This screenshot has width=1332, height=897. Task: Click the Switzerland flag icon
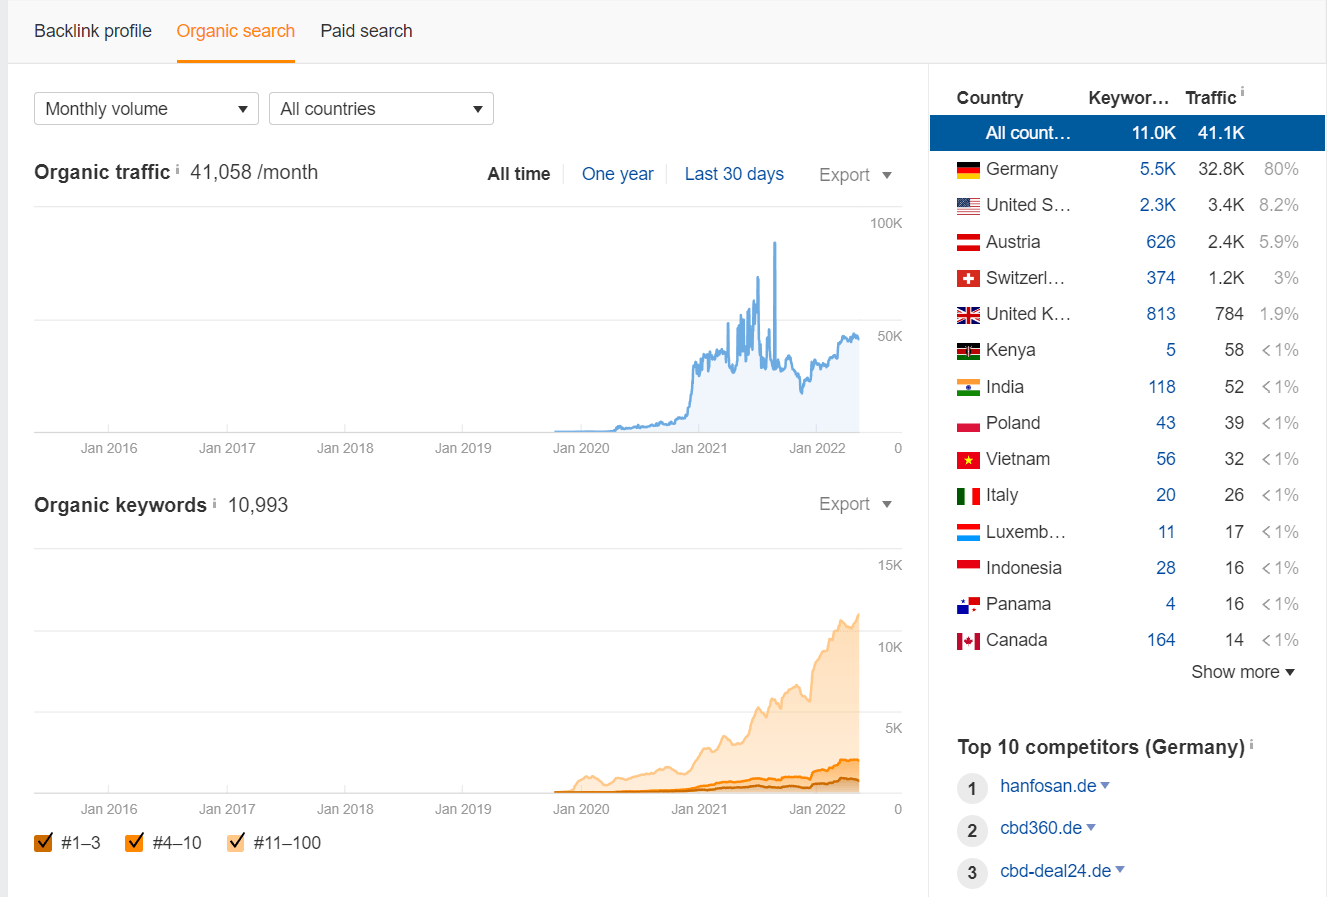tap(968, 279)
